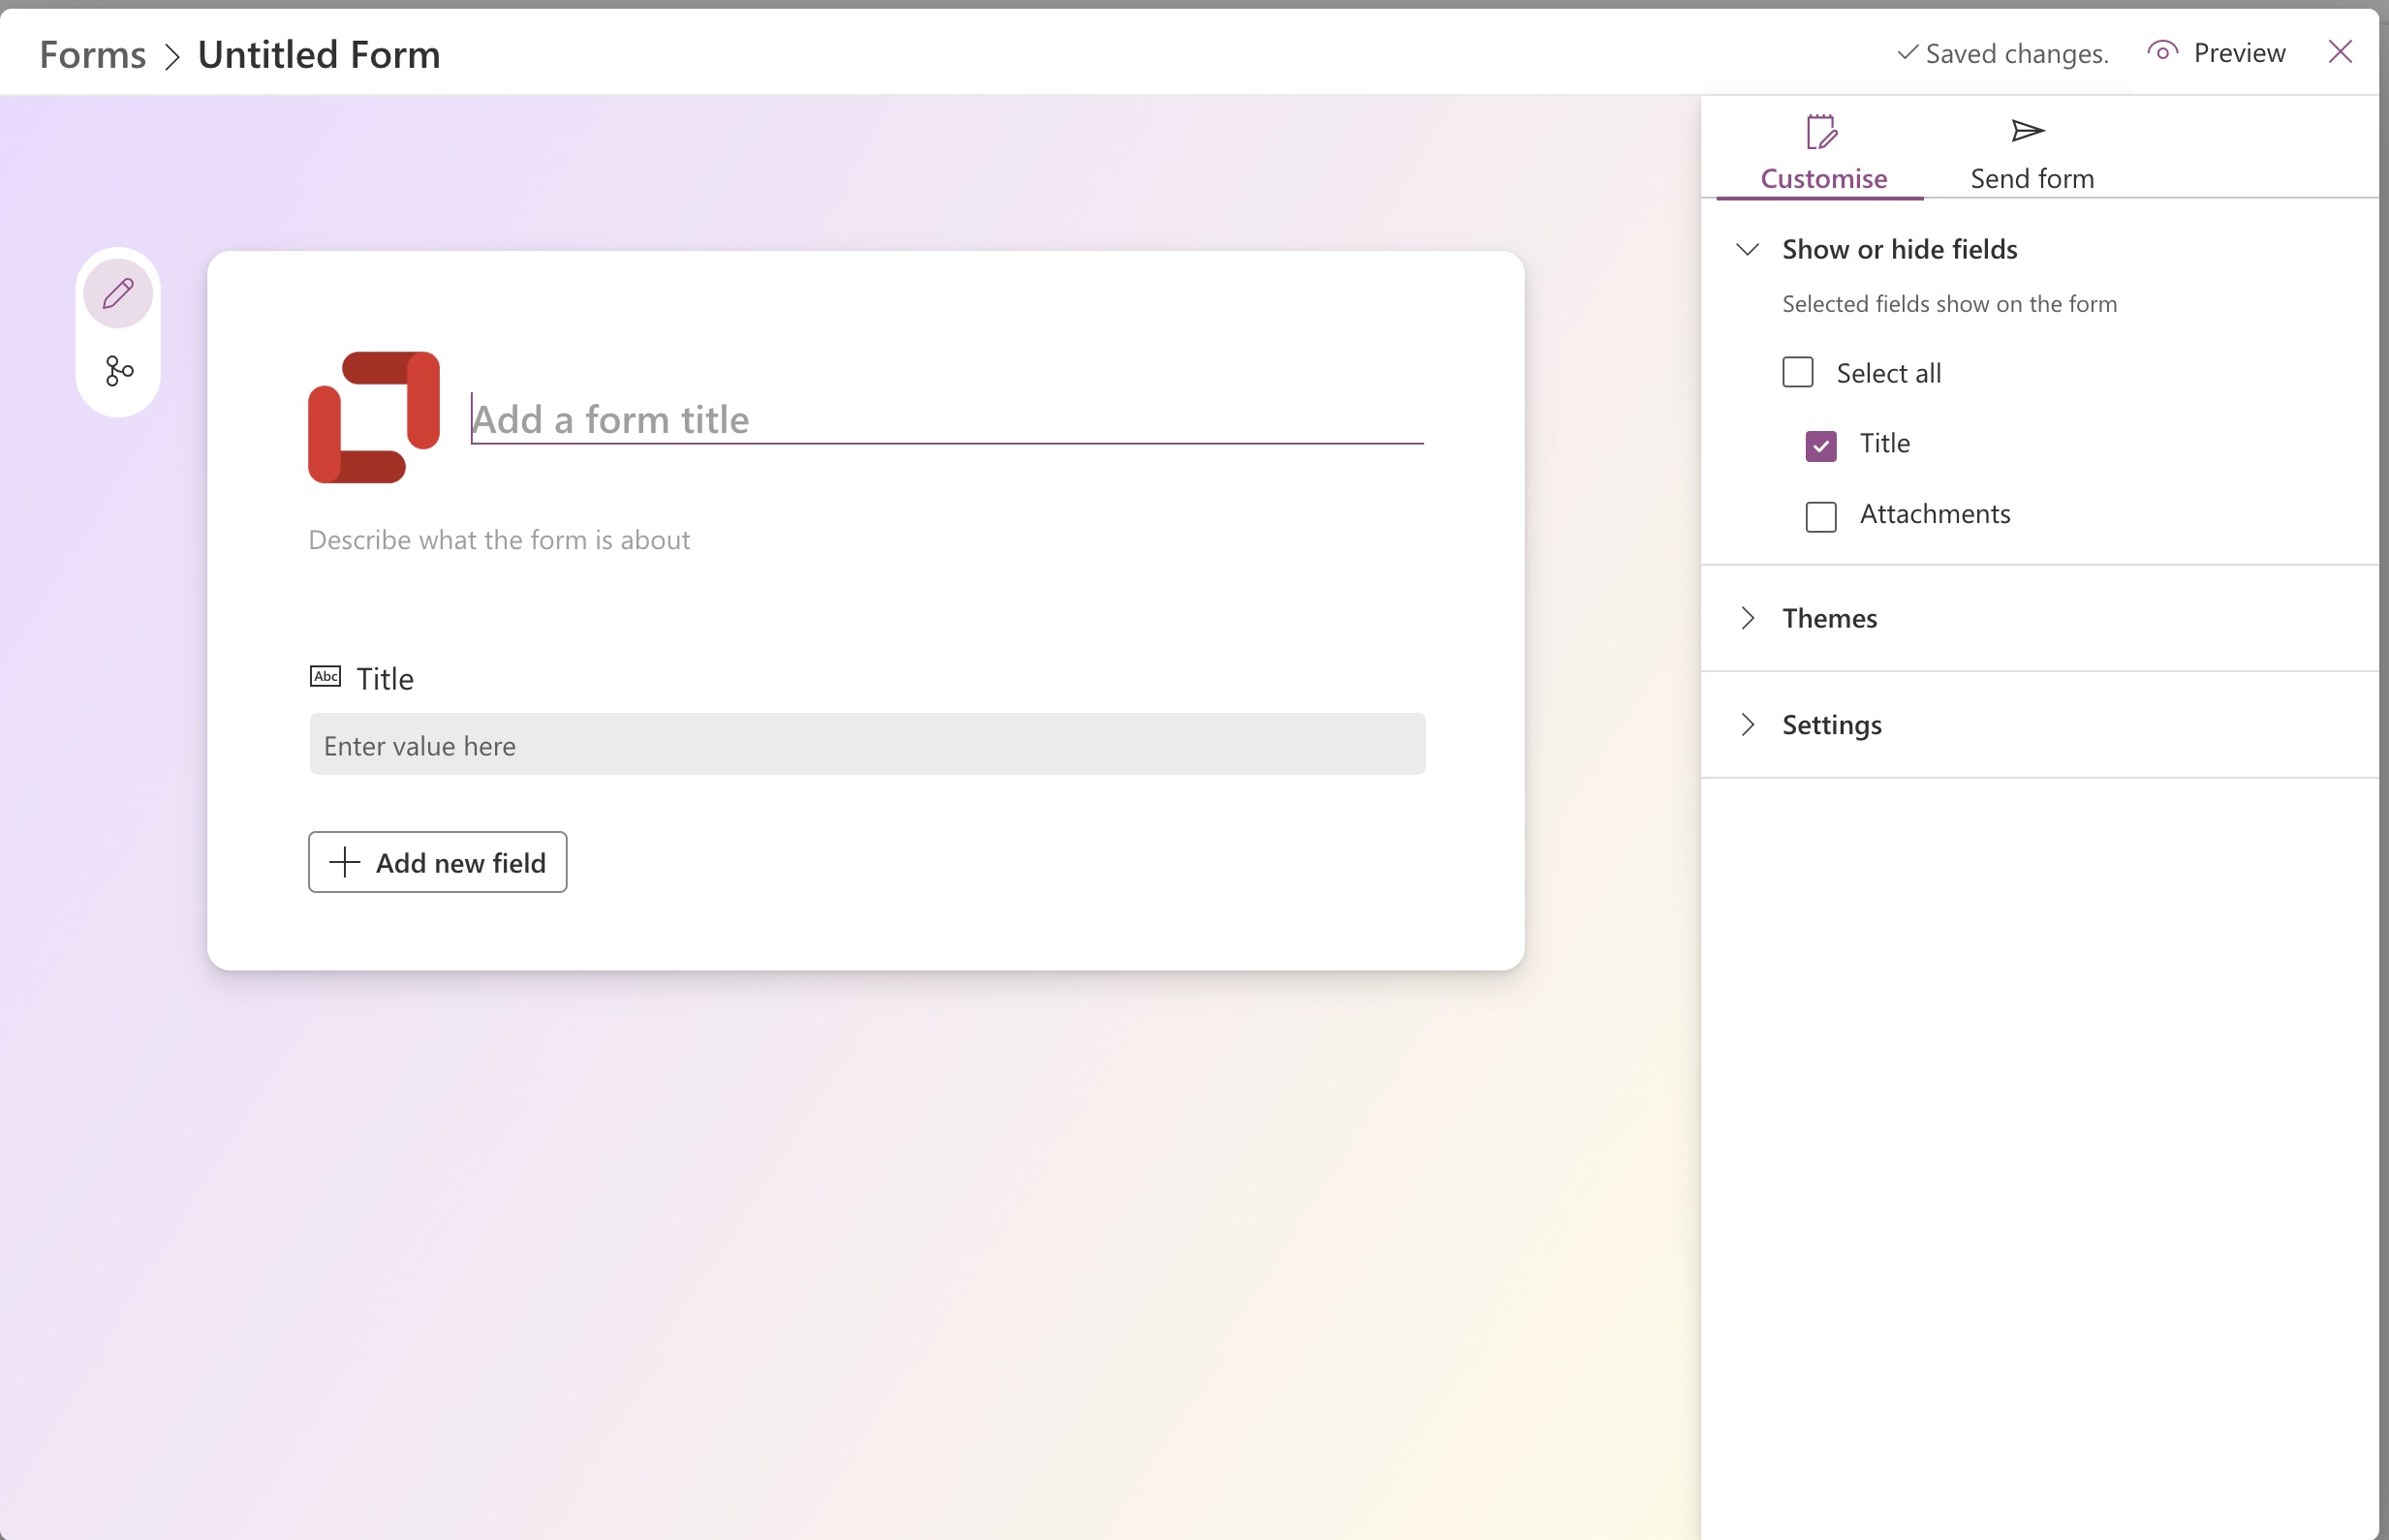Click the Add a form title field
Viewport: 2389px width, 1540px height.
pos(945,419)
